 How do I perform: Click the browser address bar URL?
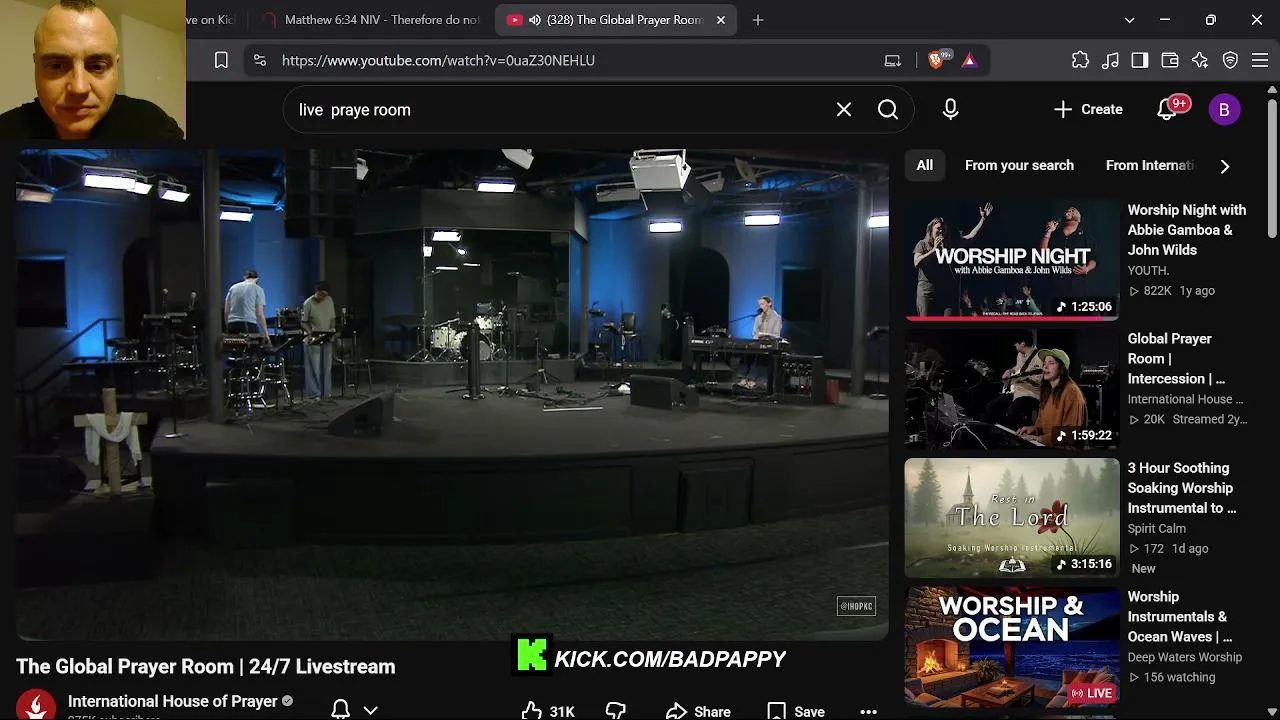(x=438, y=60)
